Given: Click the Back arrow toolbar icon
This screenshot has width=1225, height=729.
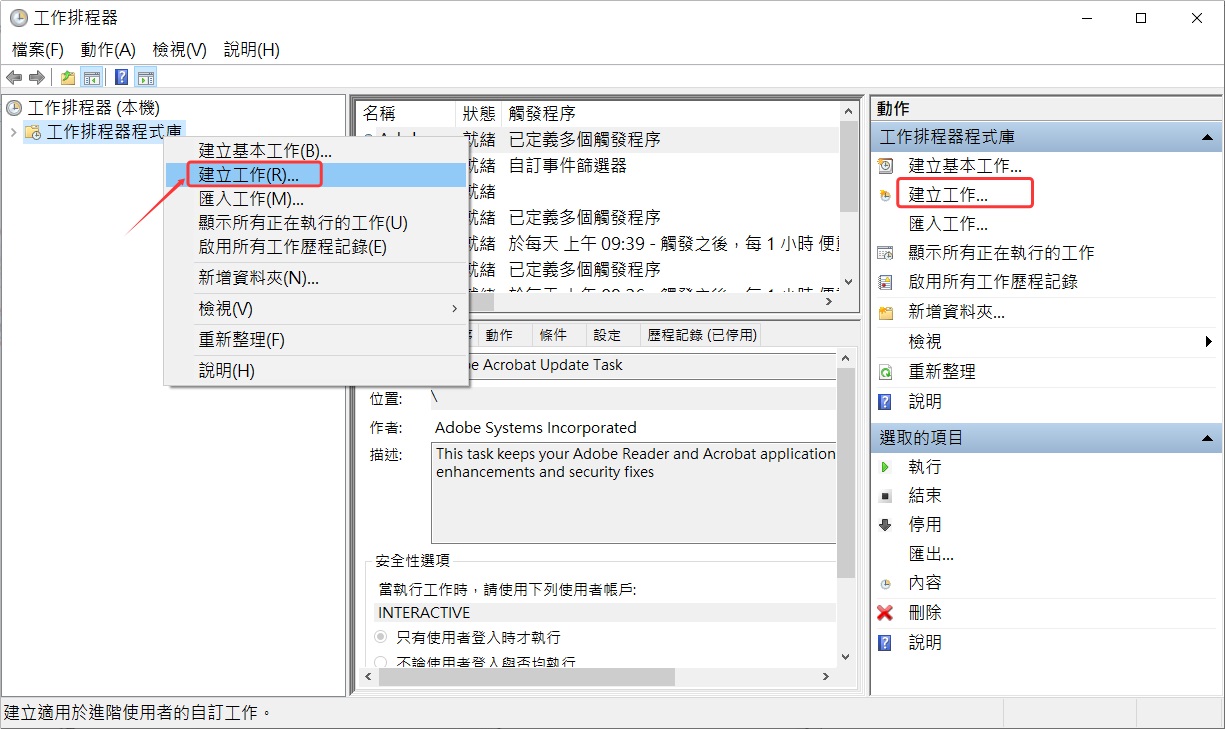Looking at the screenshot, I should [14, 78].
